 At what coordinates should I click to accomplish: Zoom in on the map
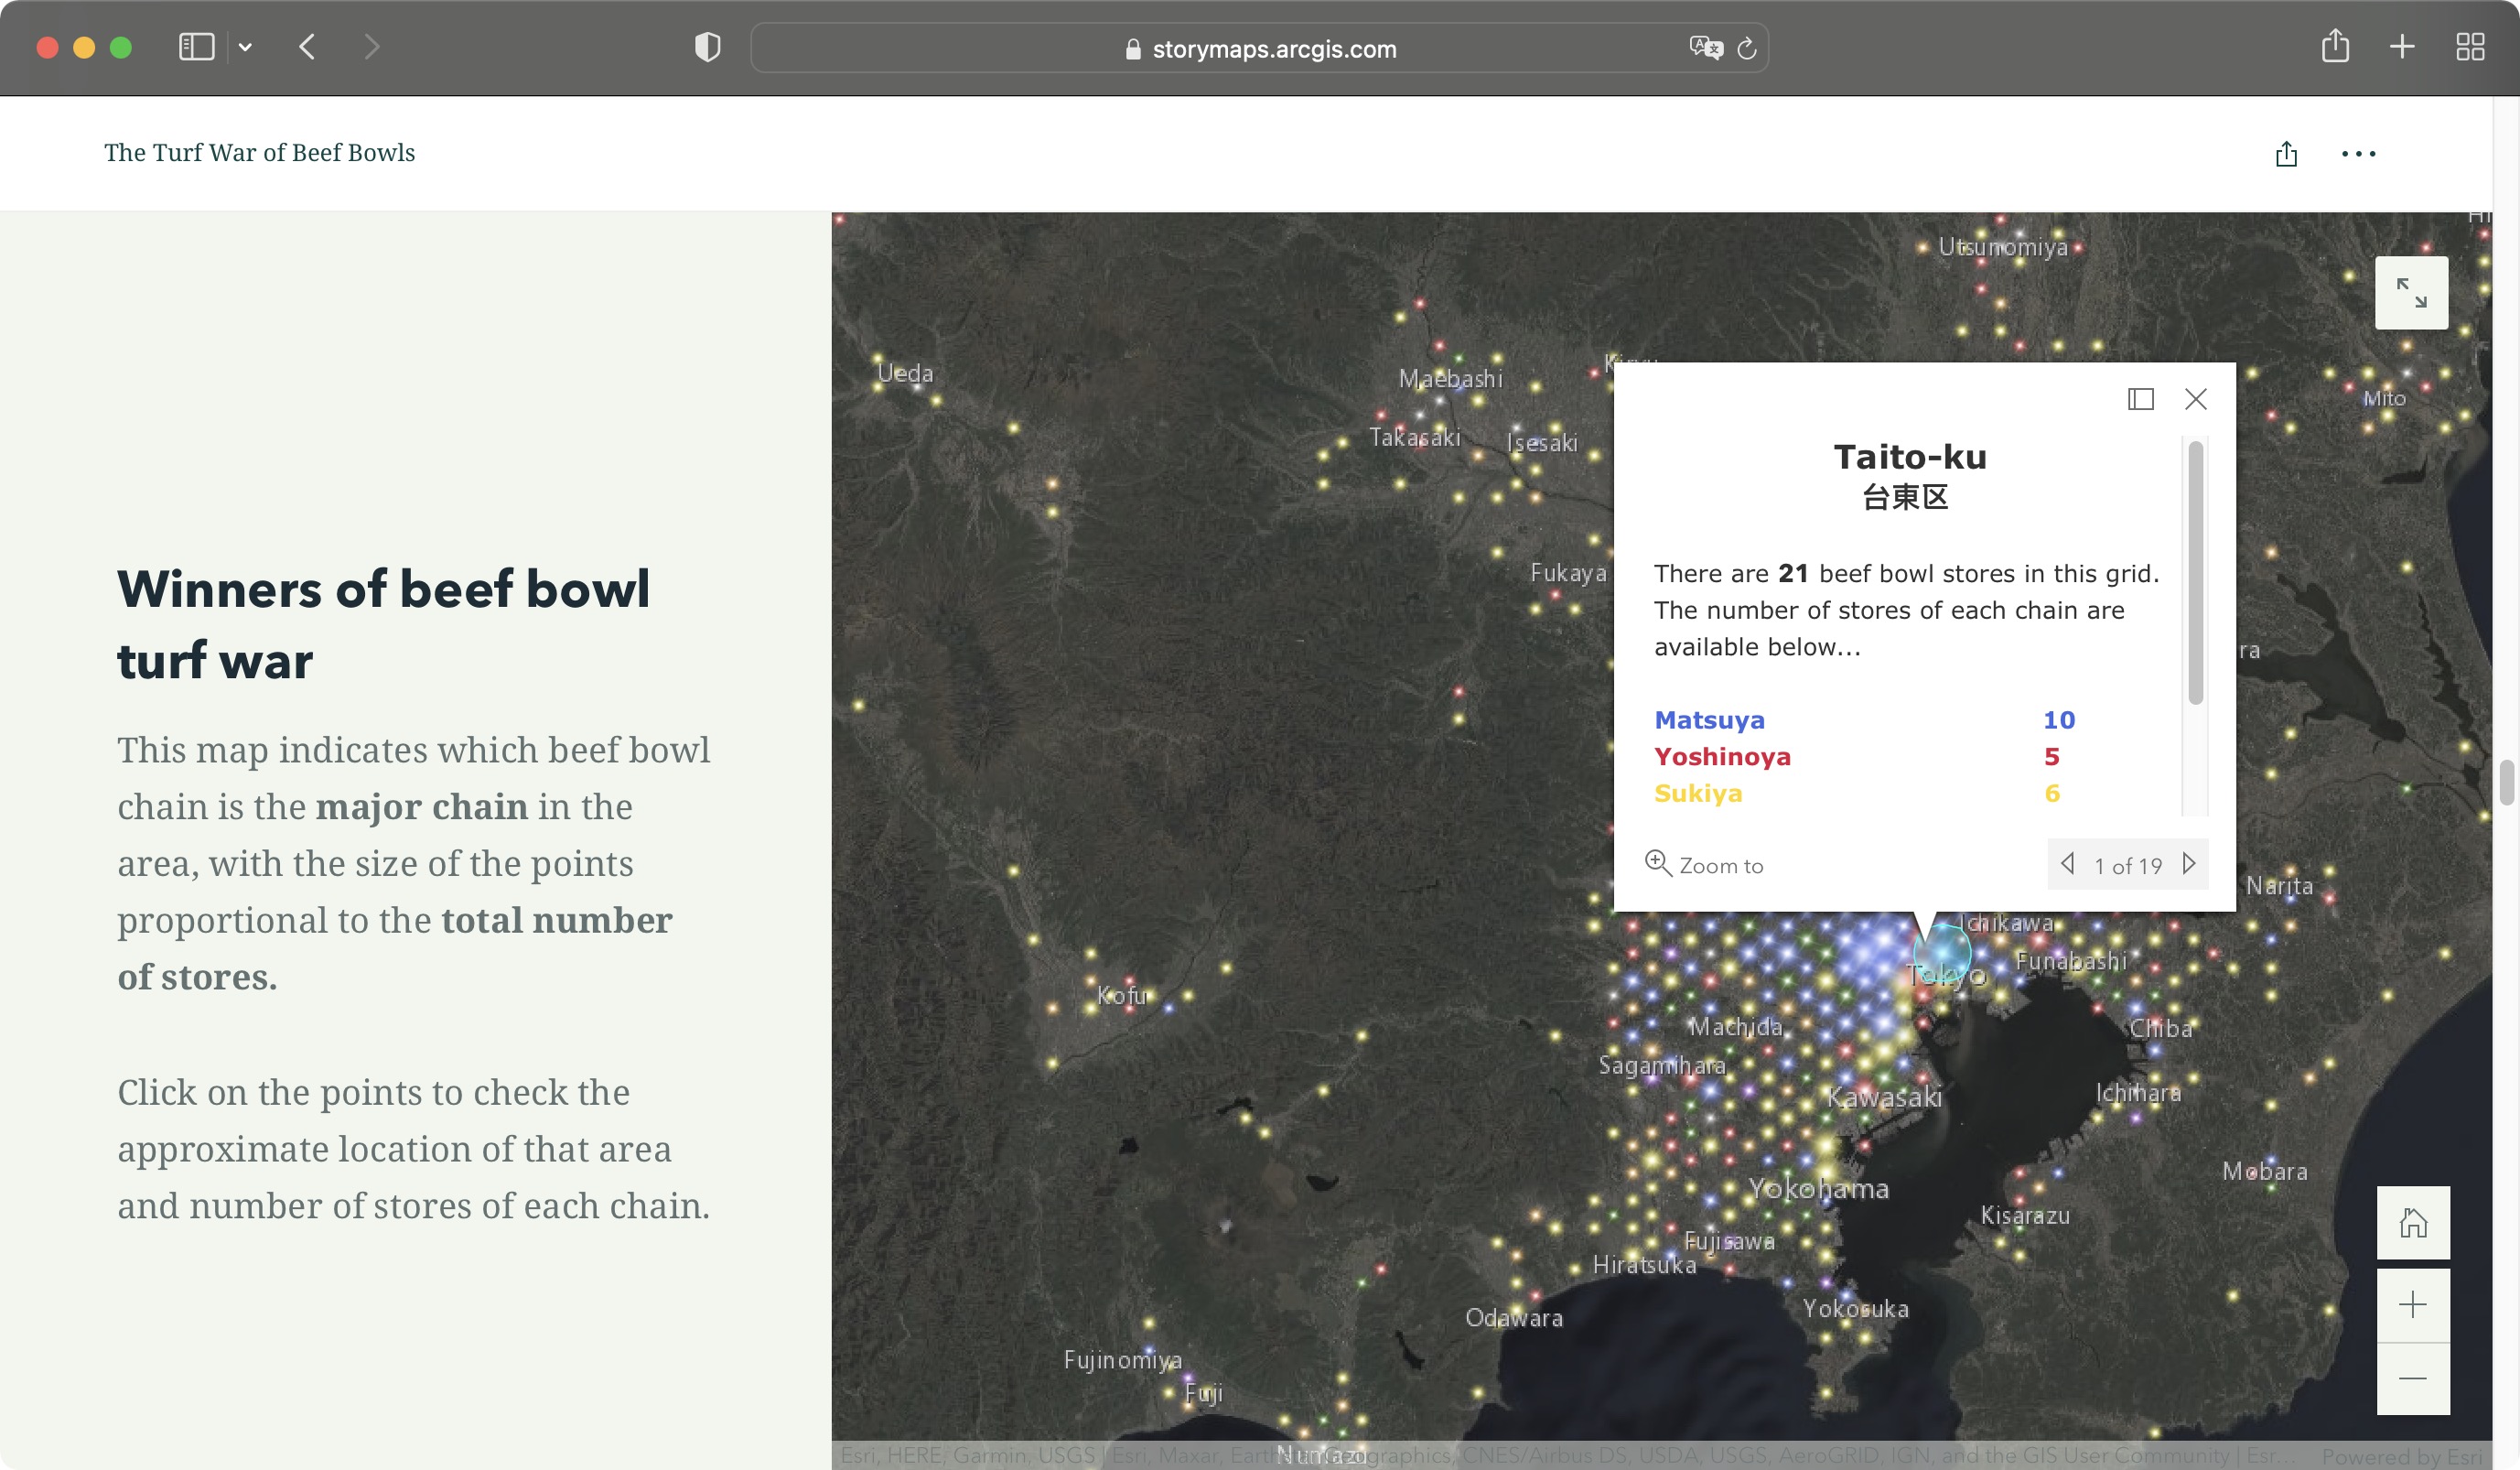click(2412, 1305)
